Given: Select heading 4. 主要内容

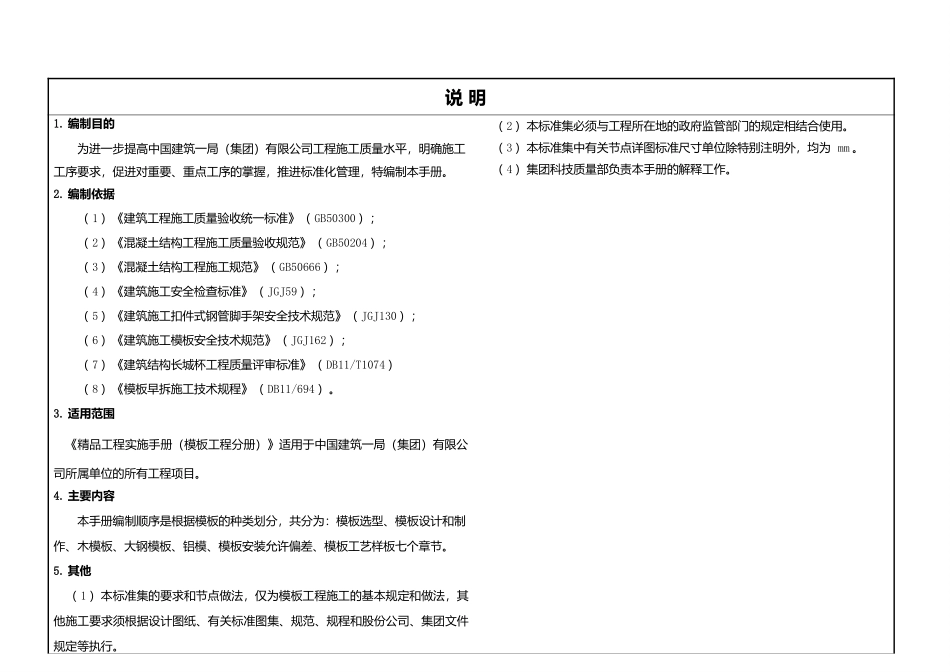Looking at the screenshot, I should point(84,496).
